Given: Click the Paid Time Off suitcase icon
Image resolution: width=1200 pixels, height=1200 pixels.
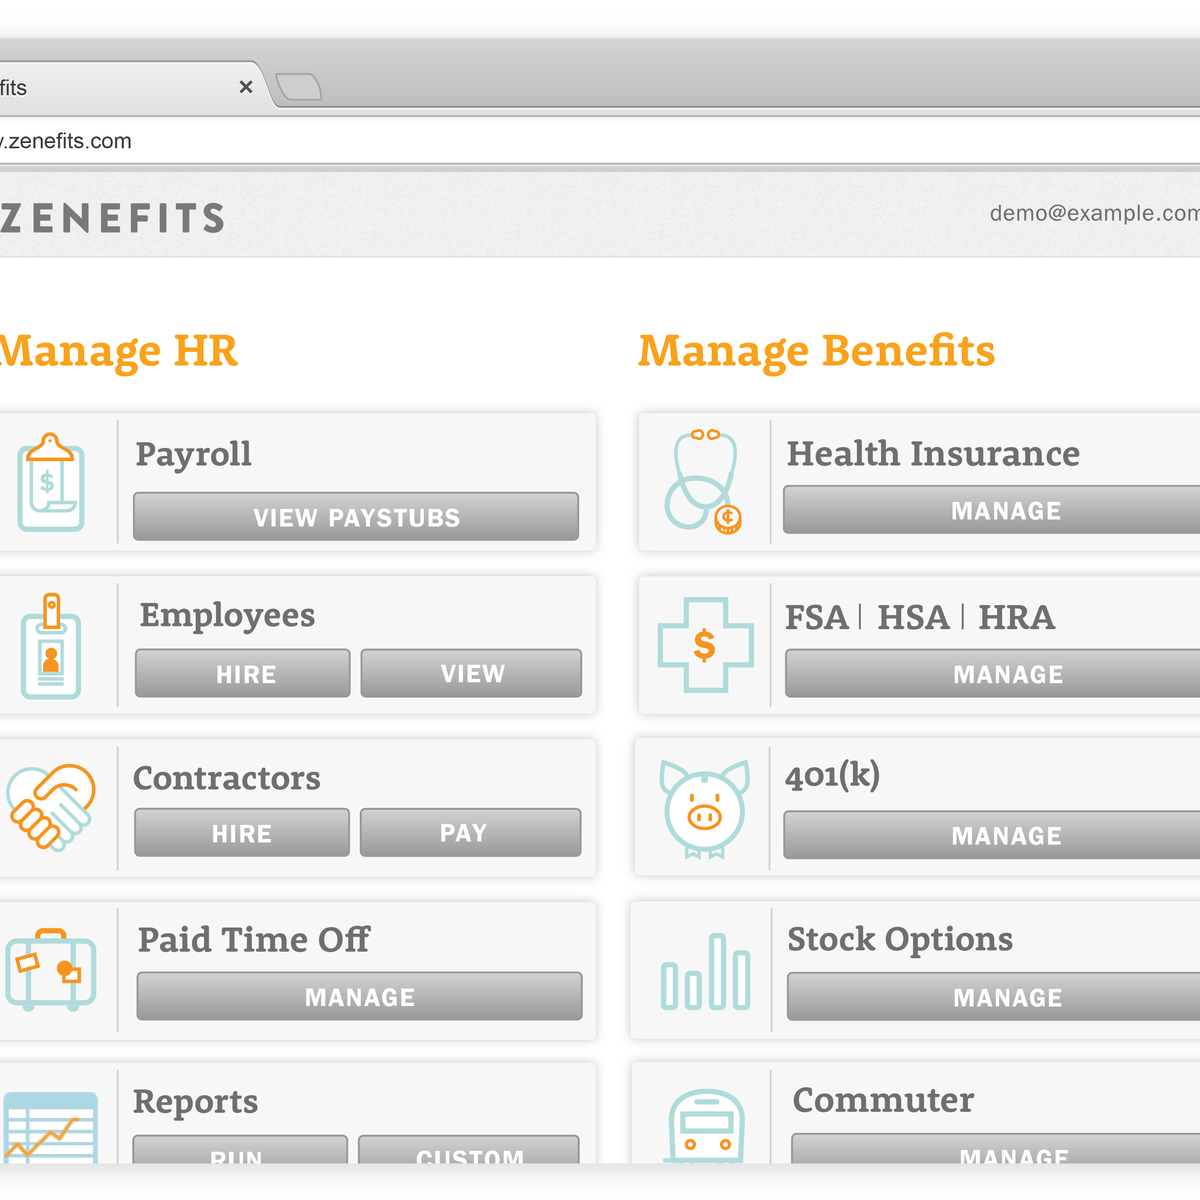Looking at the screenshot, I should point(50,970).
